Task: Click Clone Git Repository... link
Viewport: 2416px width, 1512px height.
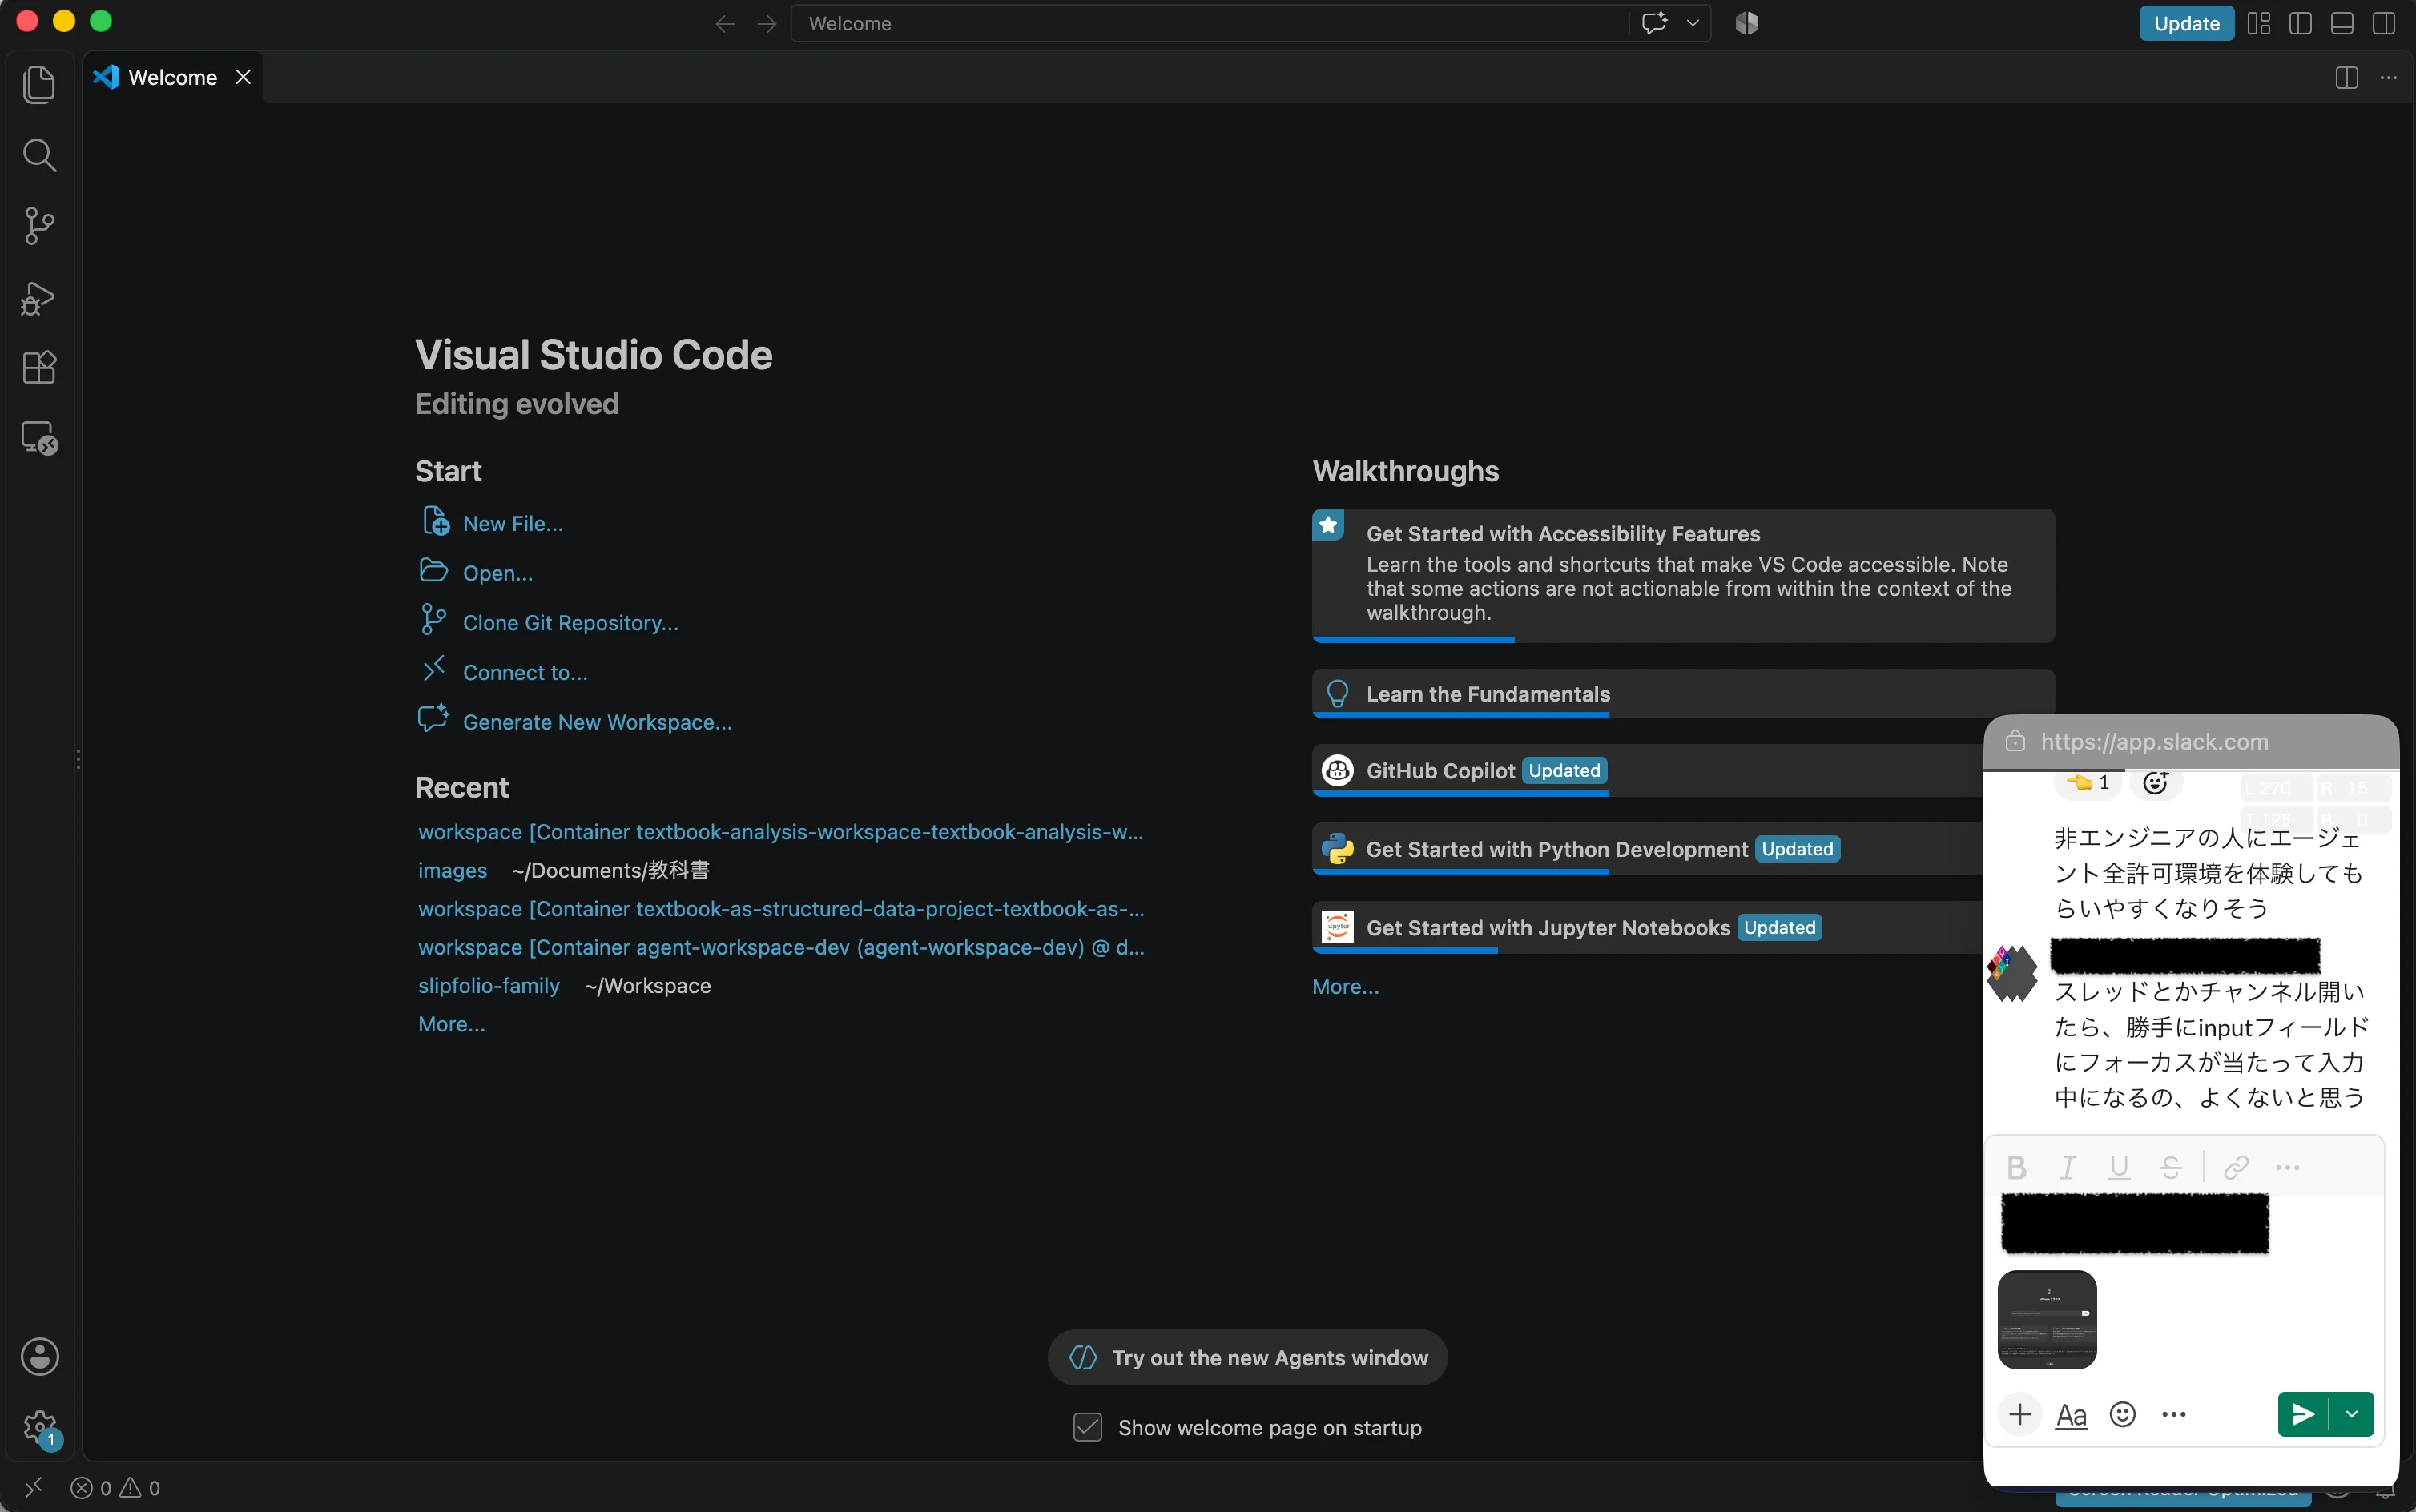Action: tap(570, 623)
